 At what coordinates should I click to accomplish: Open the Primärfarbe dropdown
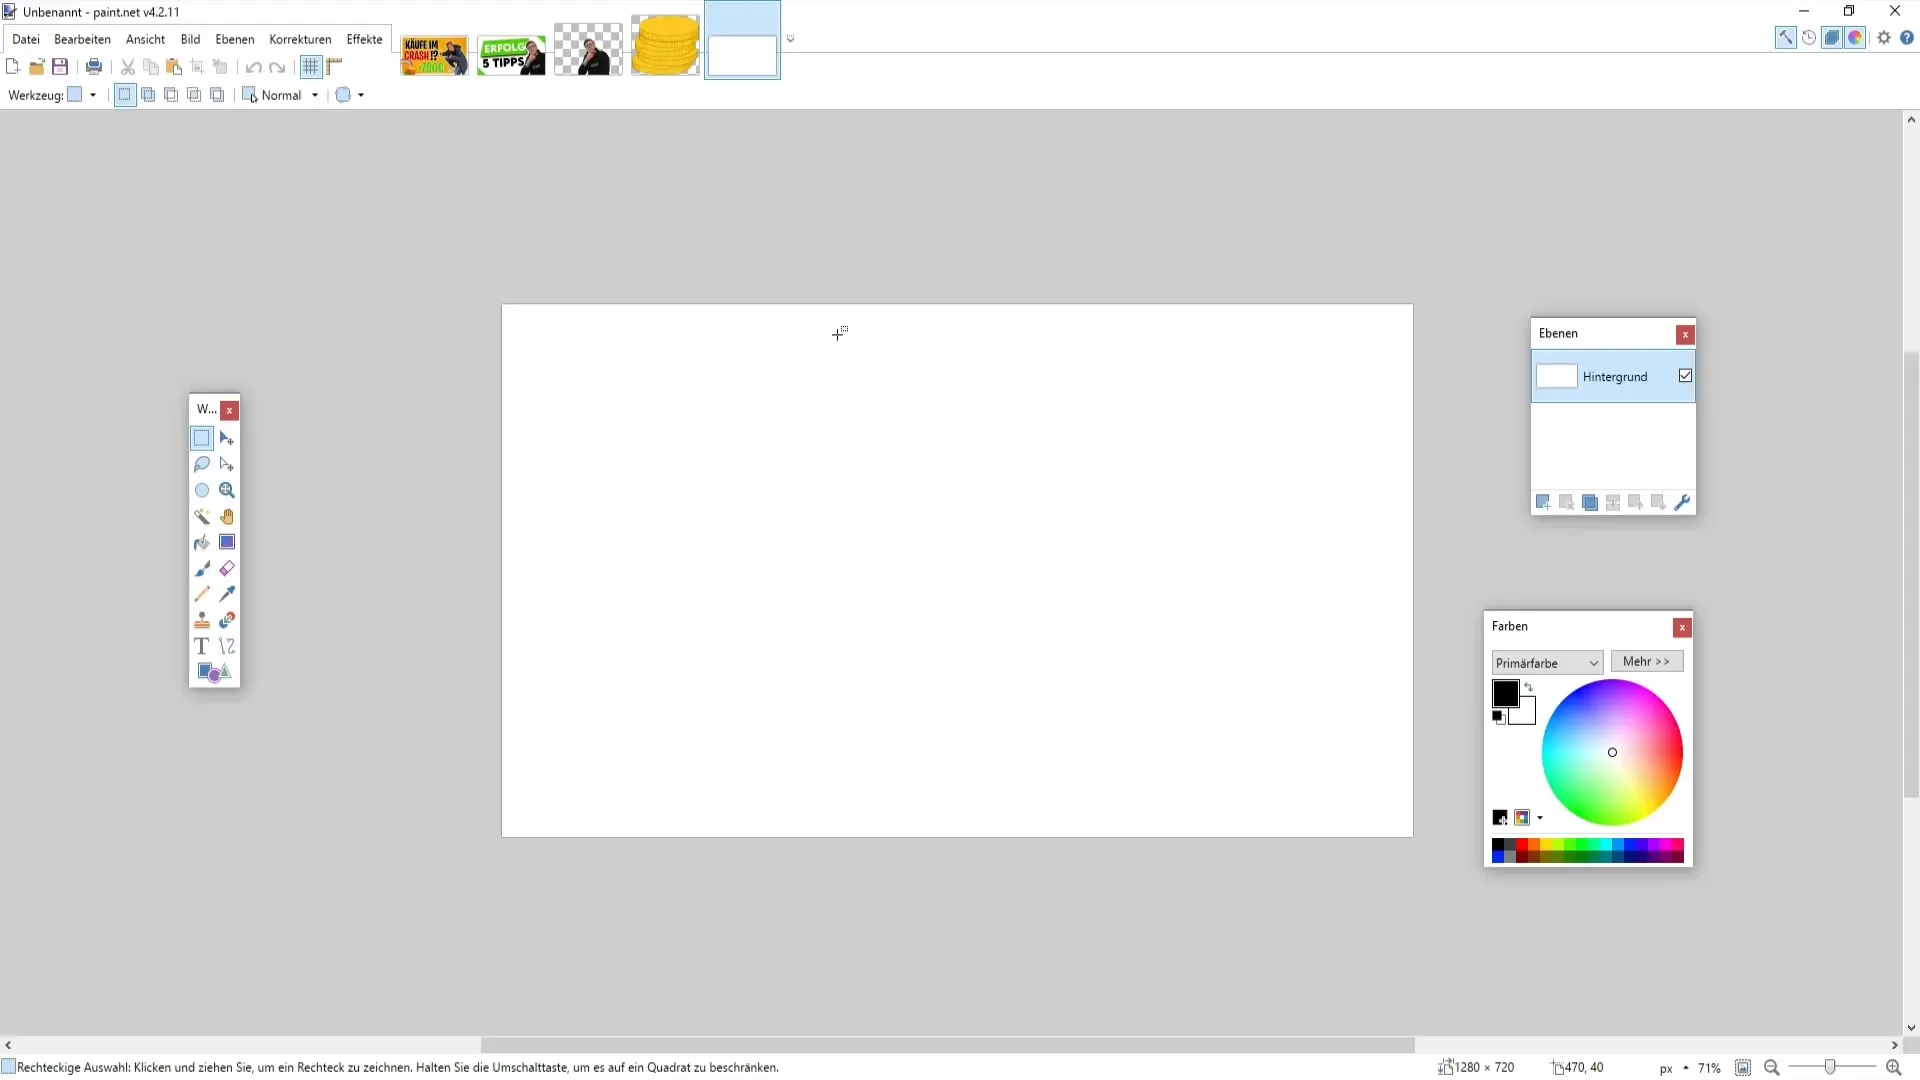pyautogui.click(x=1546, y=663)
